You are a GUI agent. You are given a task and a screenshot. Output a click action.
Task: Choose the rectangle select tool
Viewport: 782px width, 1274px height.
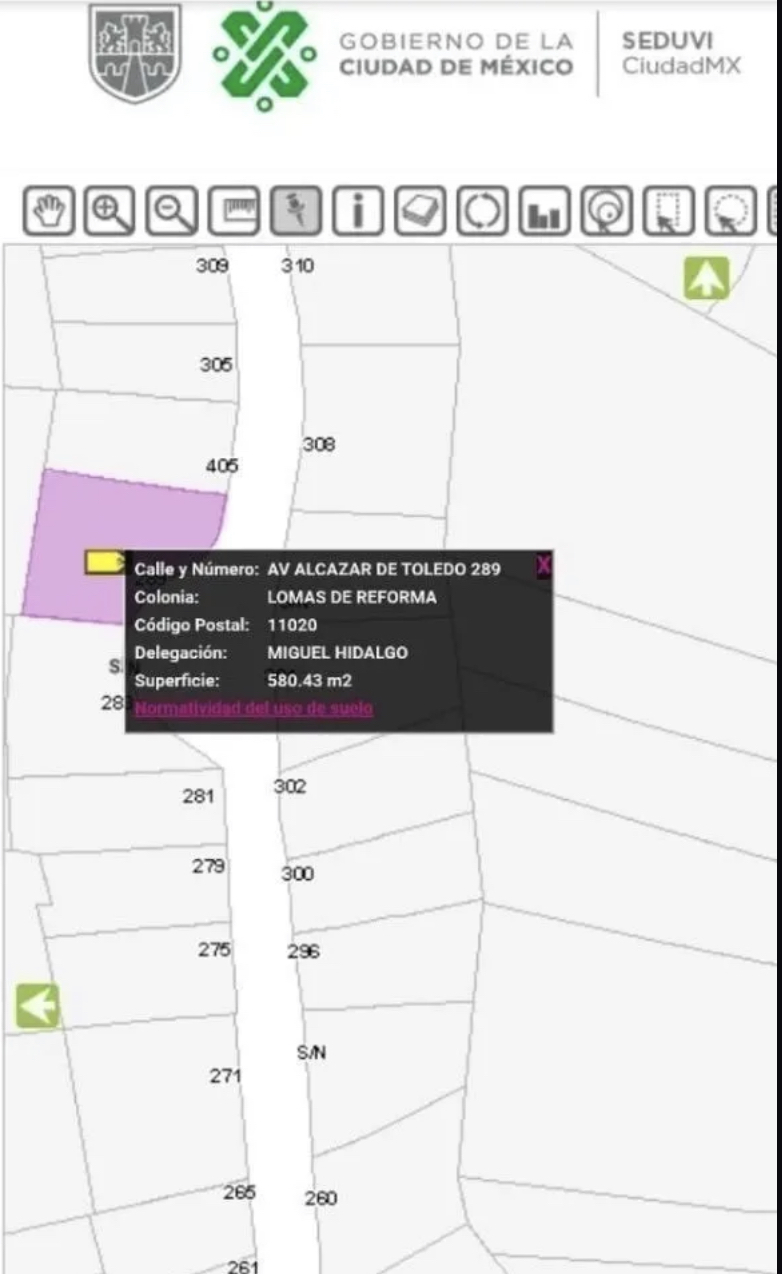(668, 211)
